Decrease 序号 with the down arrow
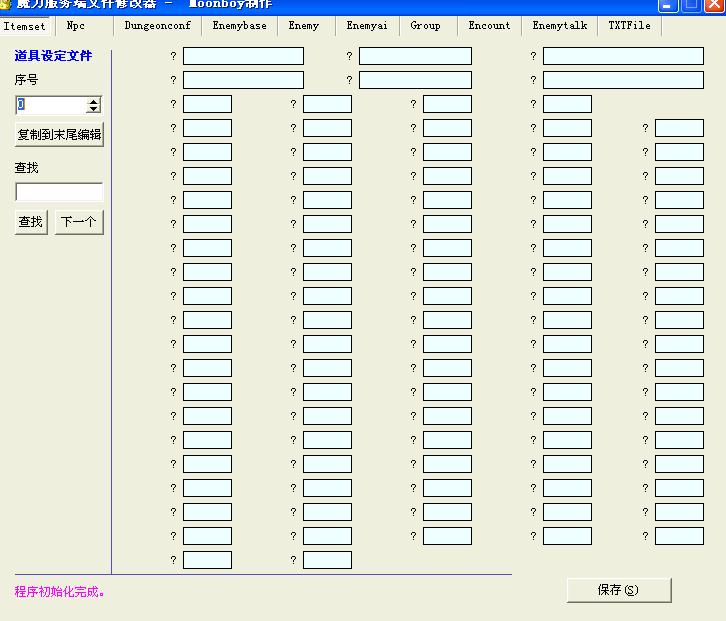The width and height of the screenshot is (726, 621). 94,109
